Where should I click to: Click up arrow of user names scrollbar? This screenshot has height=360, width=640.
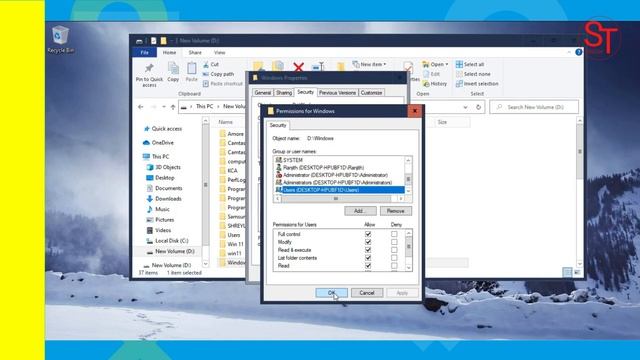tap(408, 160)
